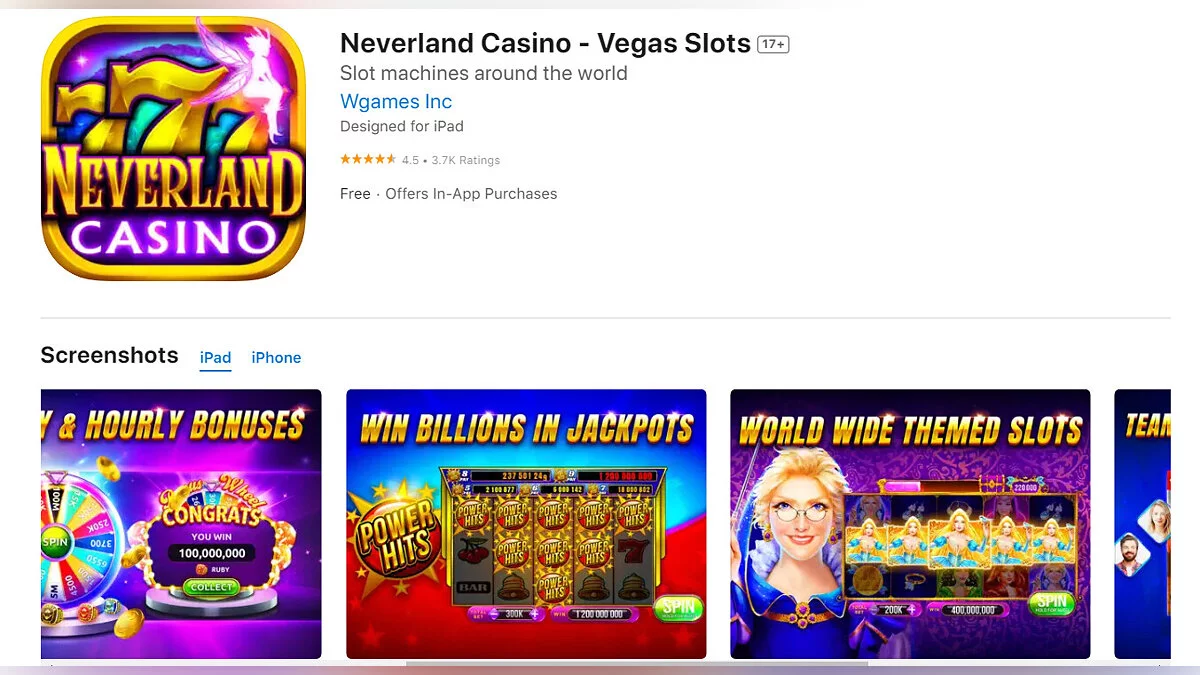Switch to the iPhone screenshots tab
The height and width of the screenshot is (675, 1200).
276,358
